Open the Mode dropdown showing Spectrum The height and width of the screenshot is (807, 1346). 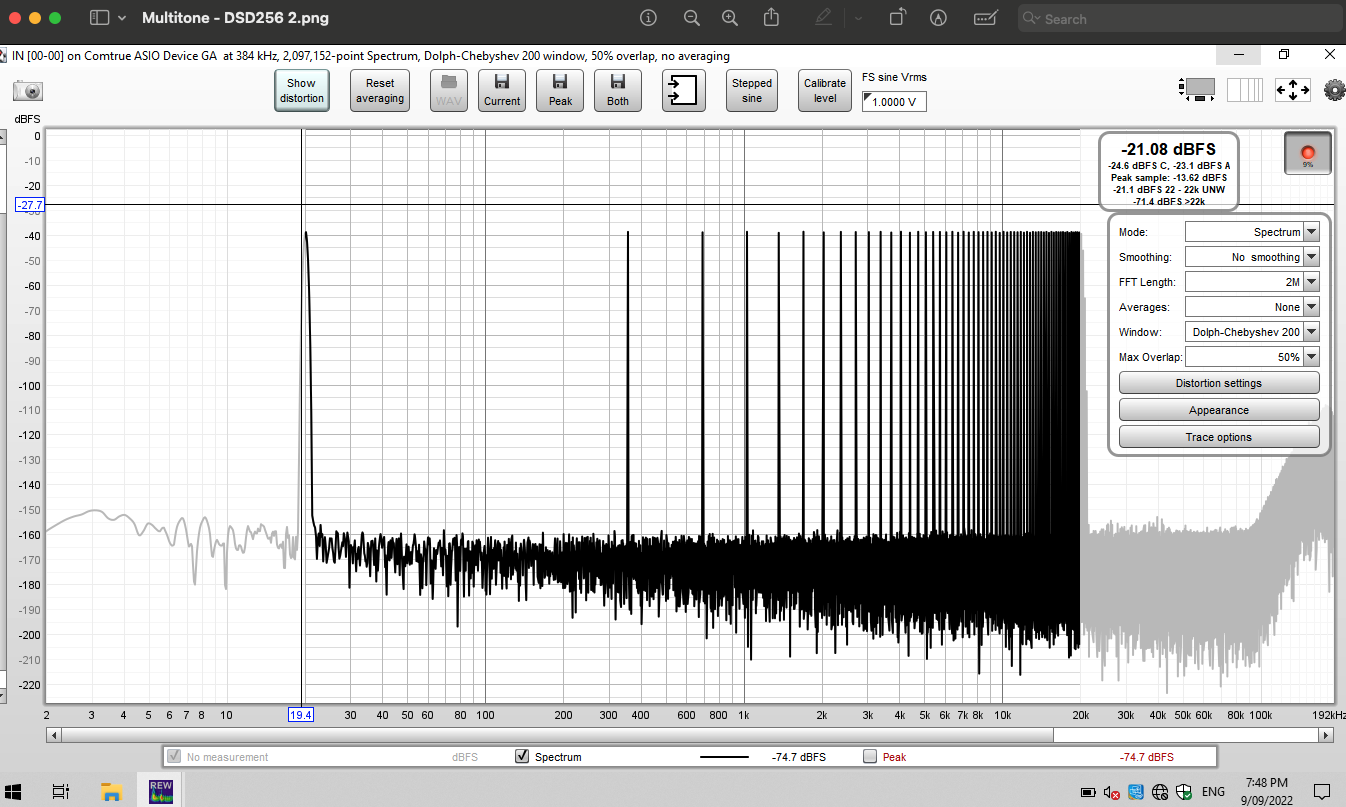1252,232
